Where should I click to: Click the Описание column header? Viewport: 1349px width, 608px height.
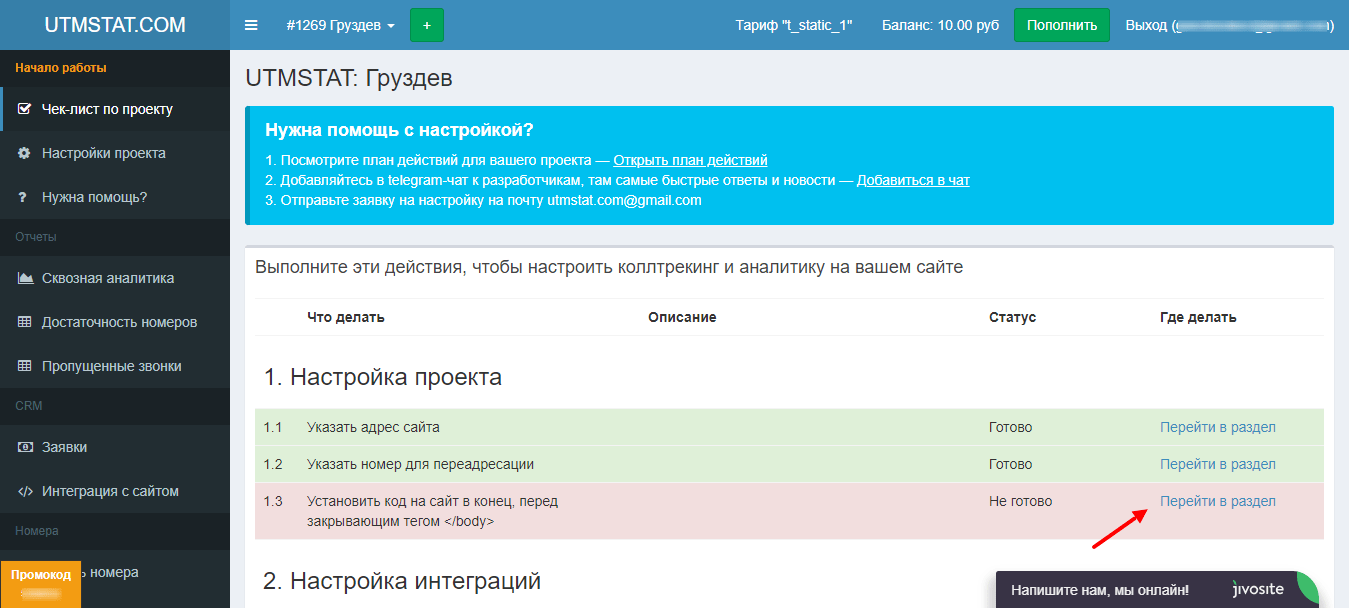coord(682,317)
